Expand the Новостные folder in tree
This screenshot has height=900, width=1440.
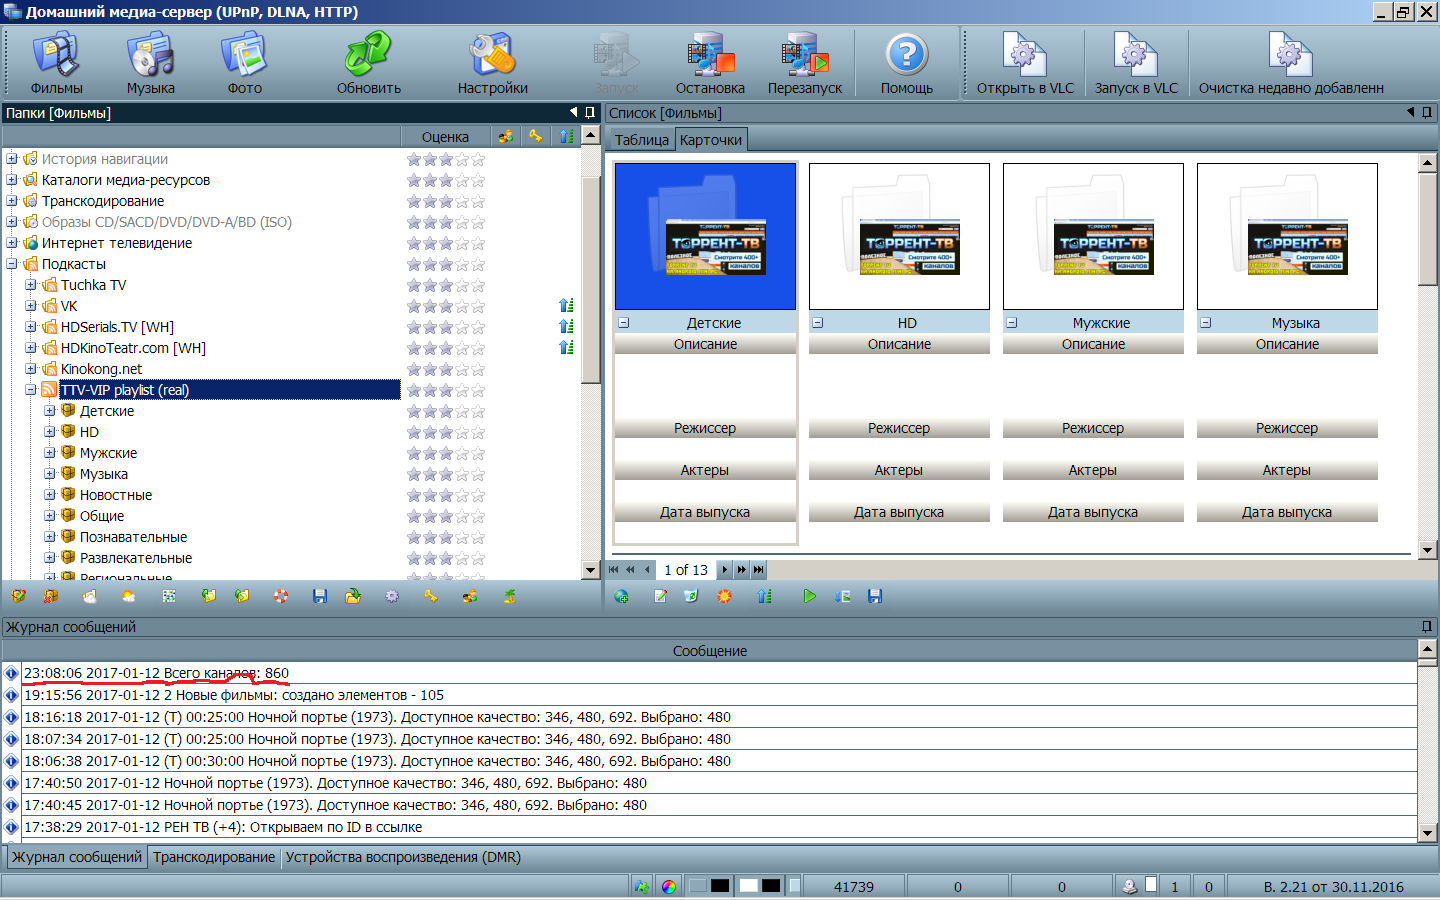[x=50, y=495]
